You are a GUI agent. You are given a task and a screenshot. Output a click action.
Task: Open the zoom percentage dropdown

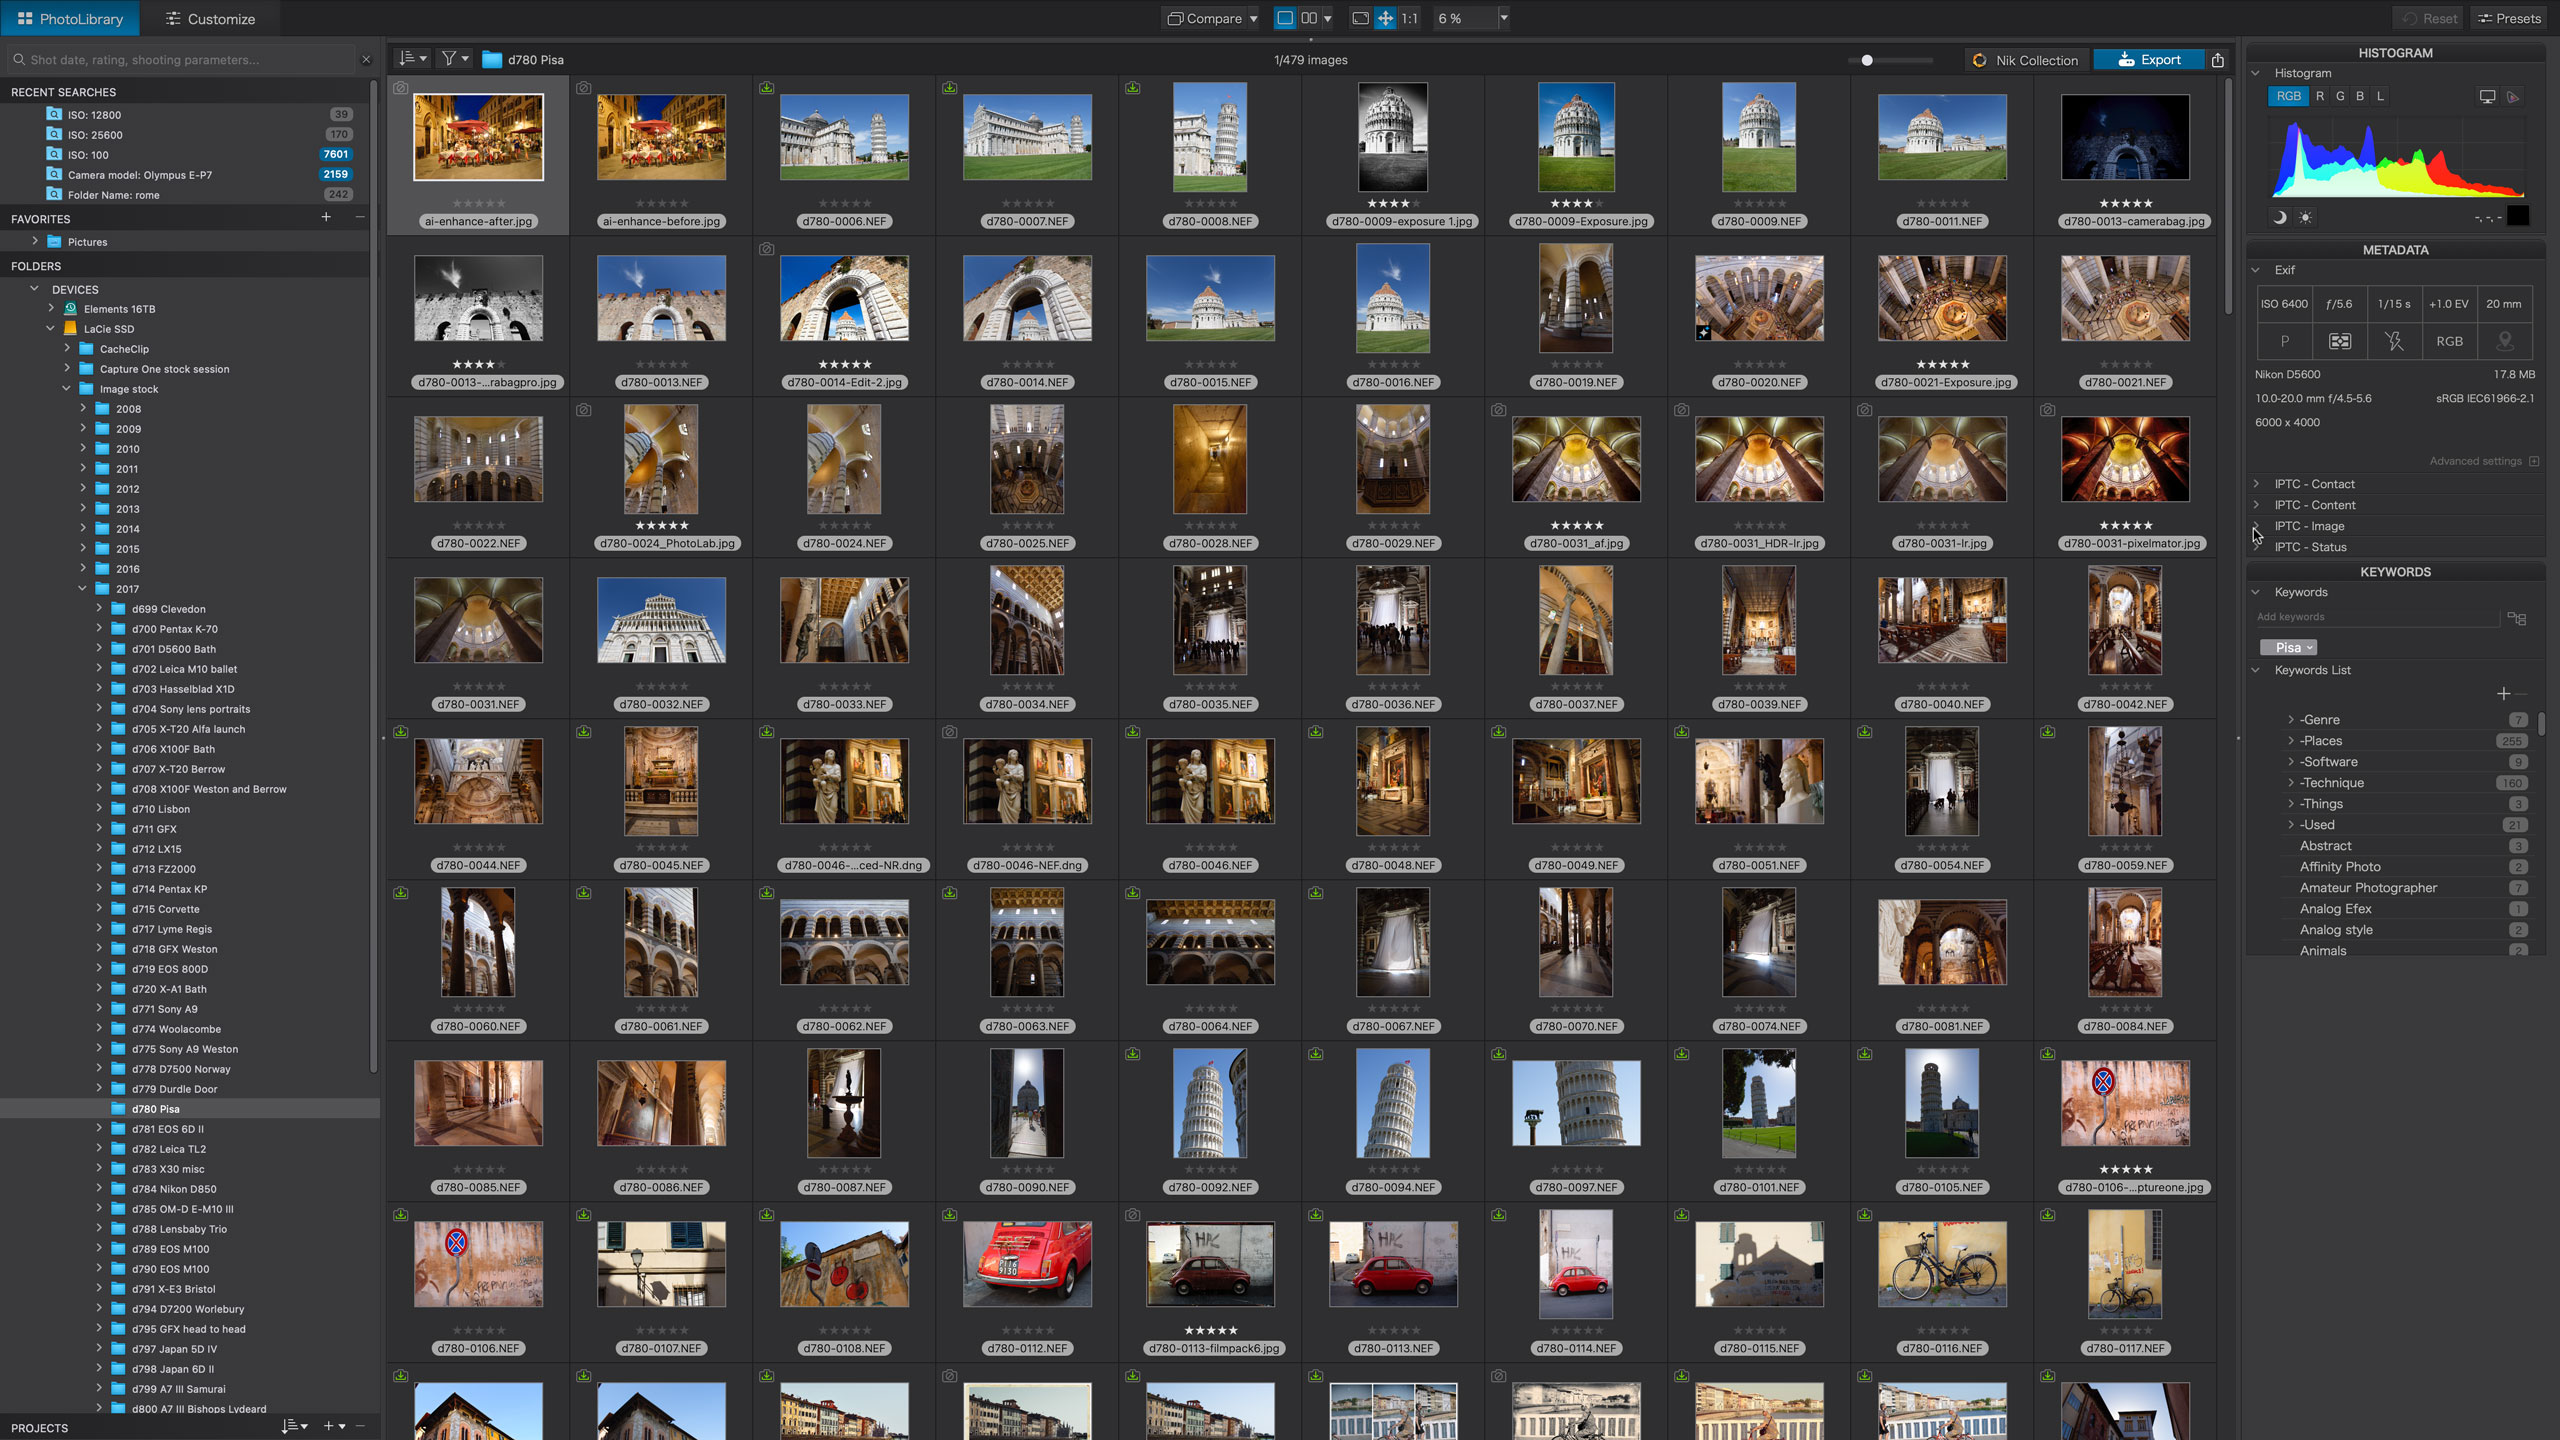click(1503, 18)
